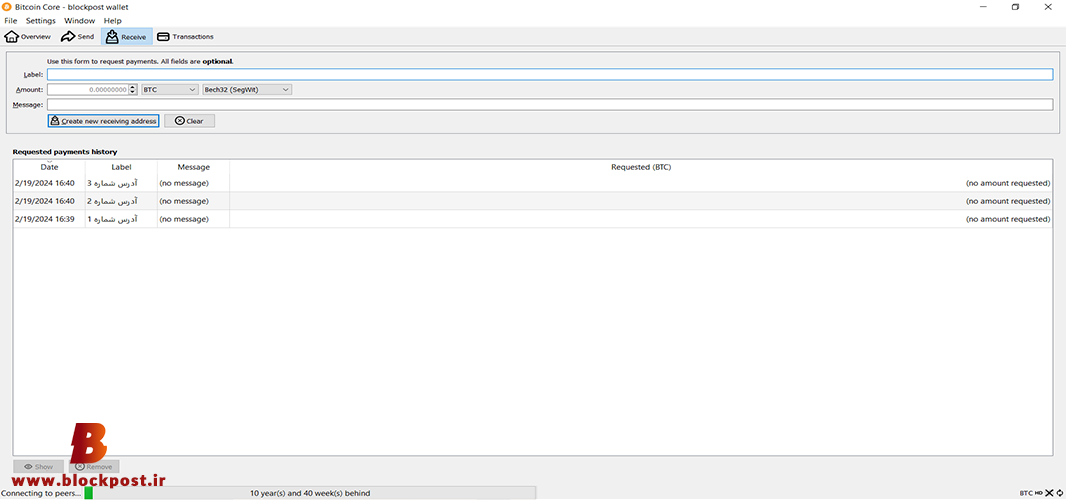This screenshot has width=1066, height=500.
Task: Select label cell ending with 2
Action: (x=121, y=201)
